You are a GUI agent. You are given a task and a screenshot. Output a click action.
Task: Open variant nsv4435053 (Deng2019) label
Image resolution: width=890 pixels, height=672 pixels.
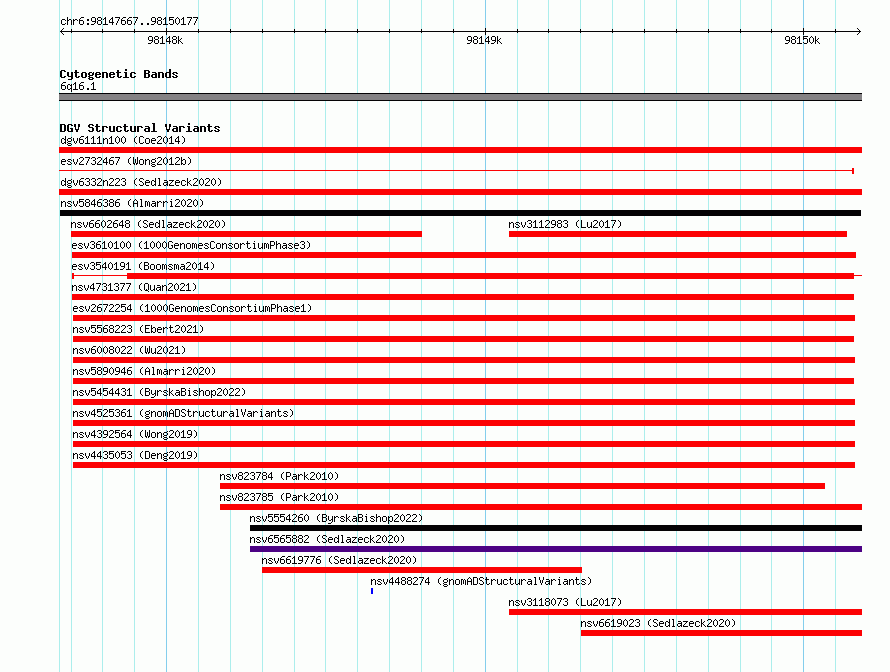click(x=135, y=455)
